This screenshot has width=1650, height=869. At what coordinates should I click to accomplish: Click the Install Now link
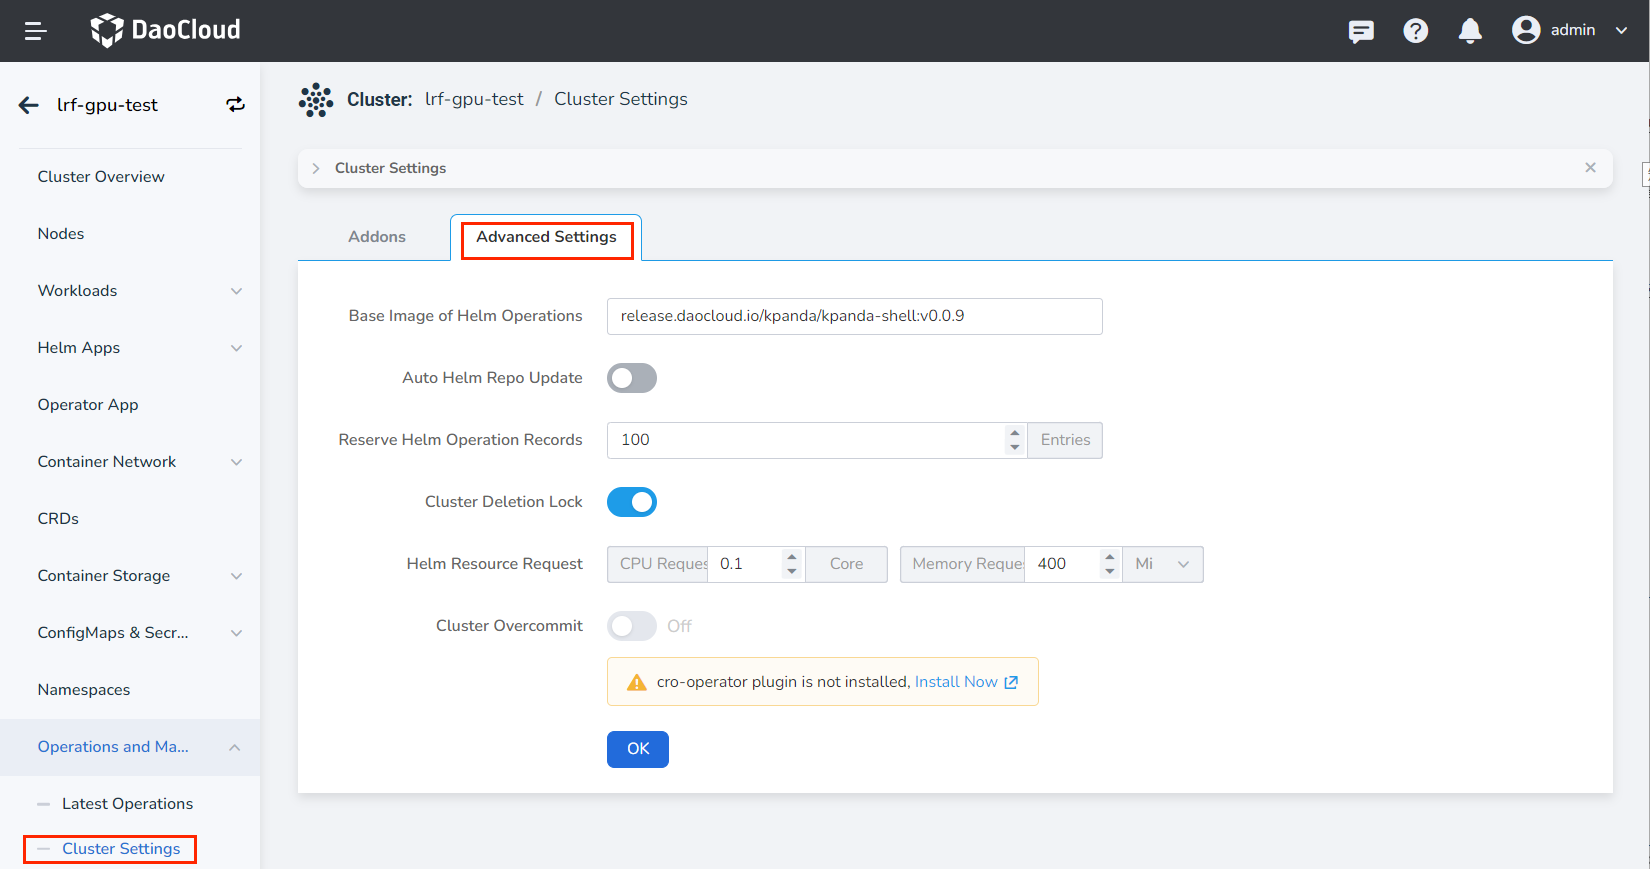click(956, 682)
